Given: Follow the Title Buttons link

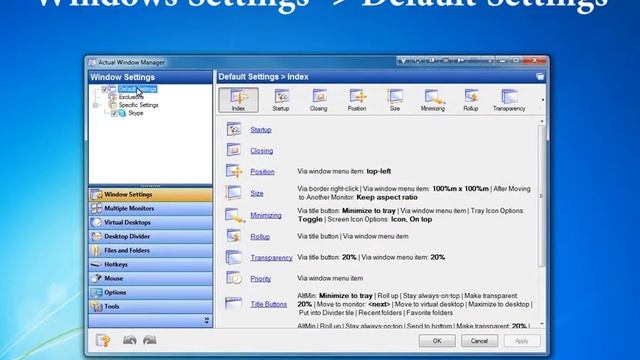Looking at the screenshot, I should (x=269, y=304).
